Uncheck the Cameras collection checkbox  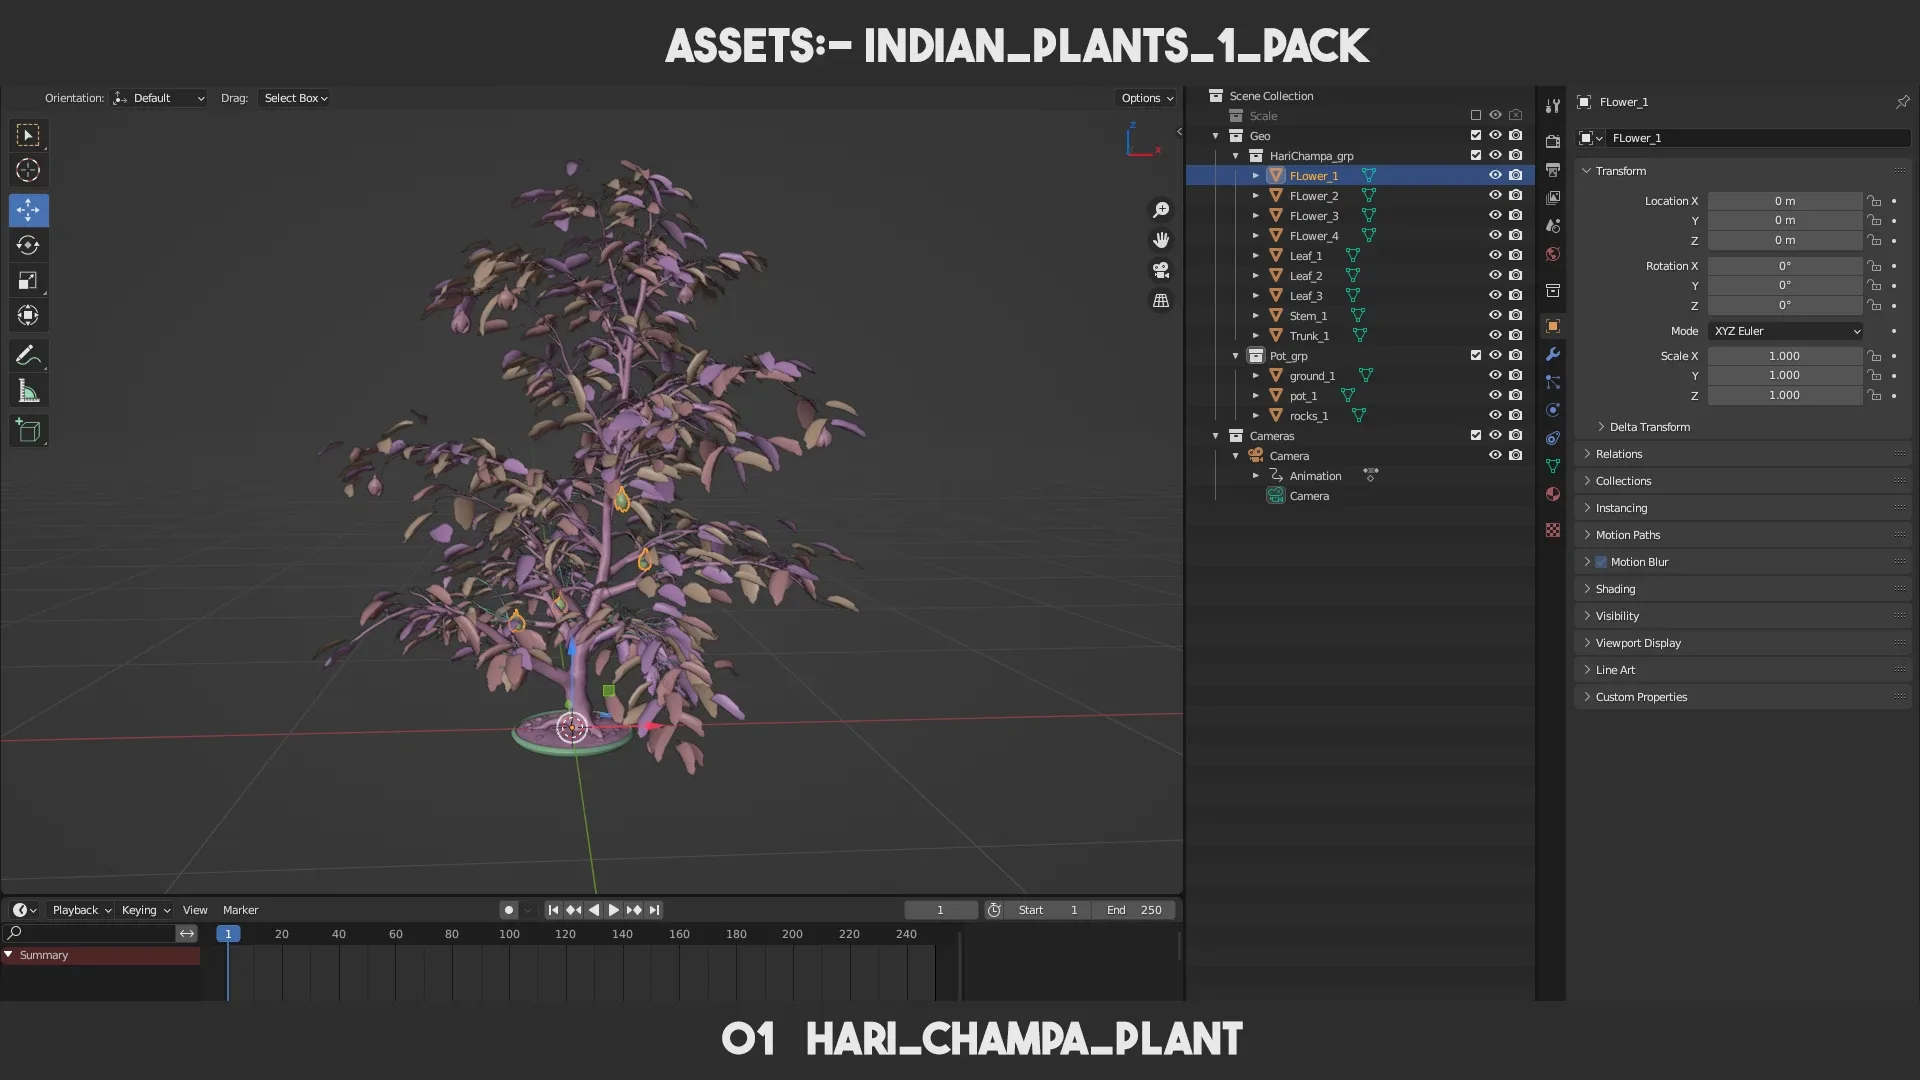pos(1475,436)
